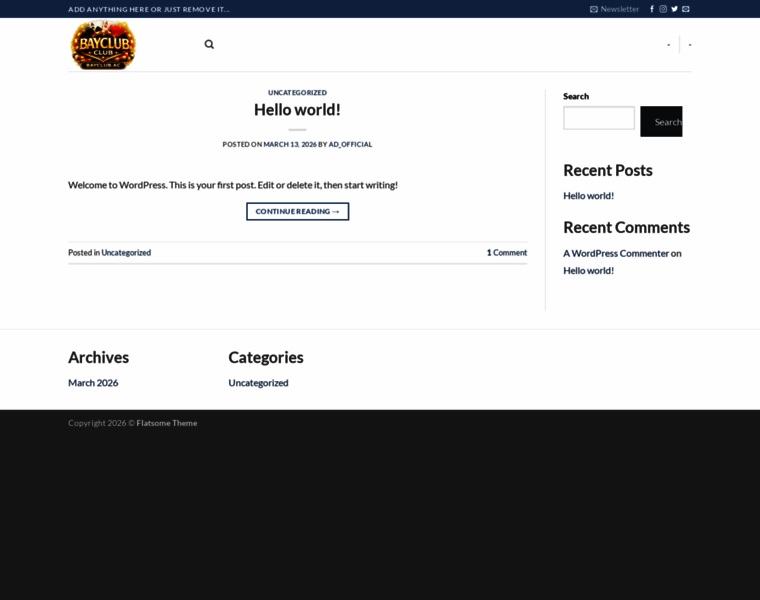Open the Uncategorized label above the title
Image resolution: width=760 pixels, height=600 pixels.
pyautogui.click(x=297, y=92)
